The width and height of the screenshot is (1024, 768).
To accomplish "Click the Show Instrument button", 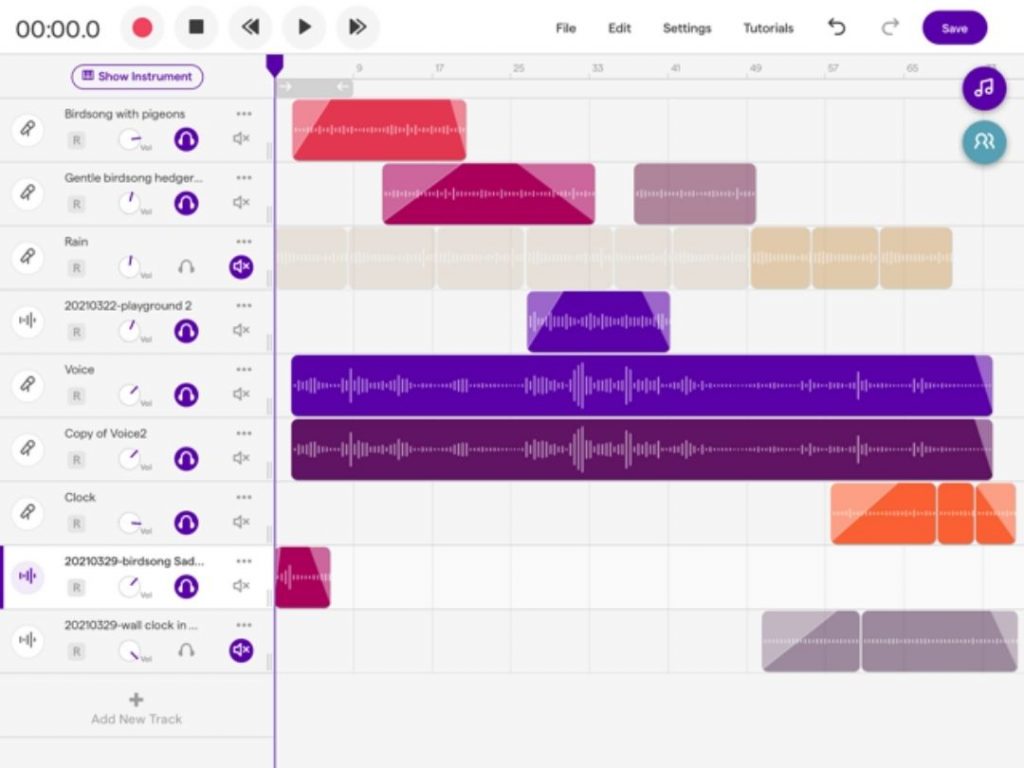I will [137, 77].
